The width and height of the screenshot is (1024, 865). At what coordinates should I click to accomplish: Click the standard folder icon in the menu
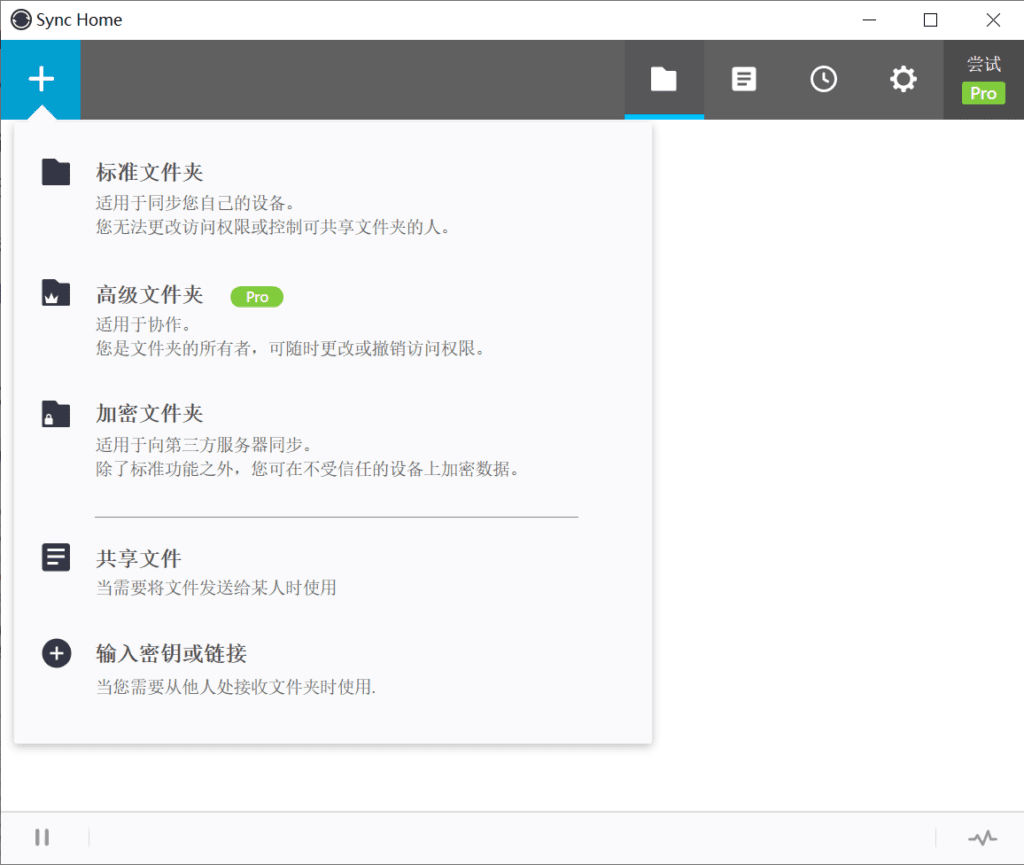(x=56, y=171)
